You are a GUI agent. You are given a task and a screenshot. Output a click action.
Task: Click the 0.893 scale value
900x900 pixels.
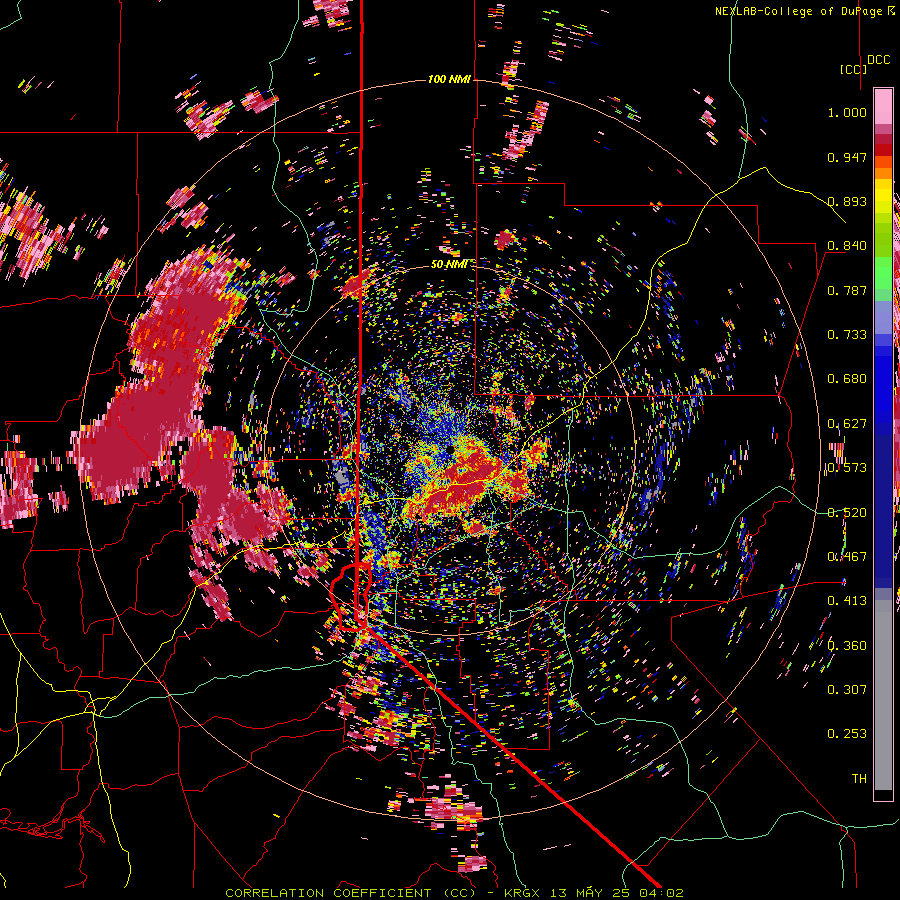point(847,201)
